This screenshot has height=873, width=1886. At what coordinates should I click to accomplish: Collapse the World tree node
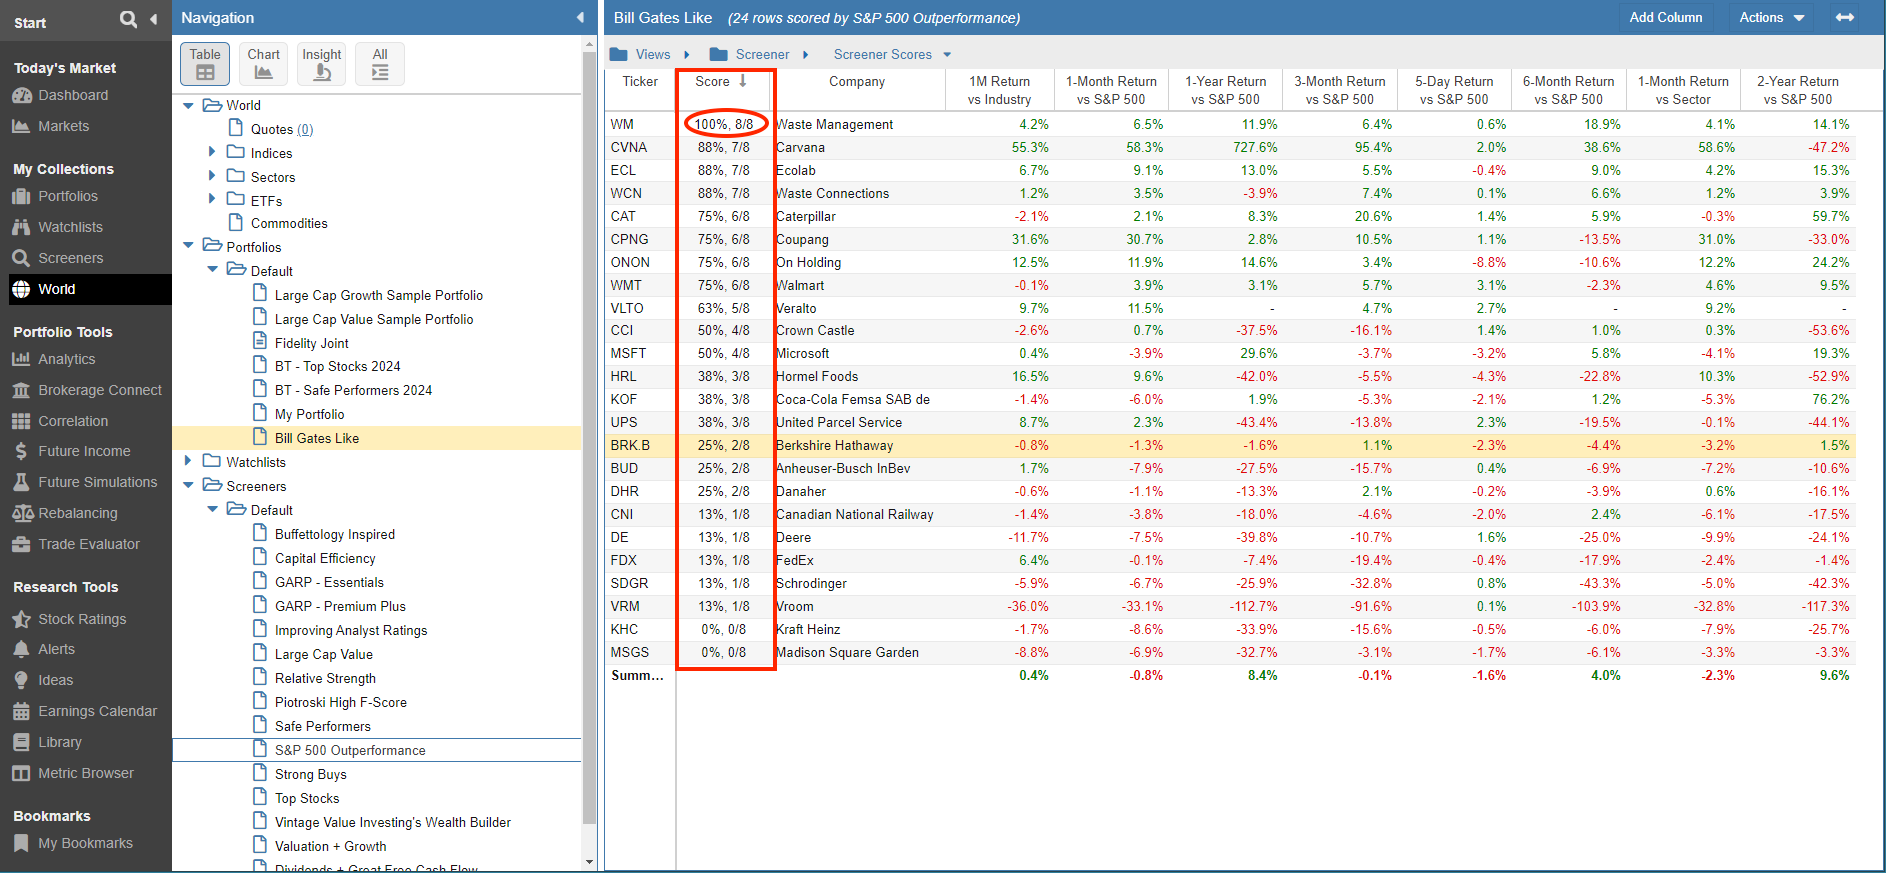[x=188, y=105]
